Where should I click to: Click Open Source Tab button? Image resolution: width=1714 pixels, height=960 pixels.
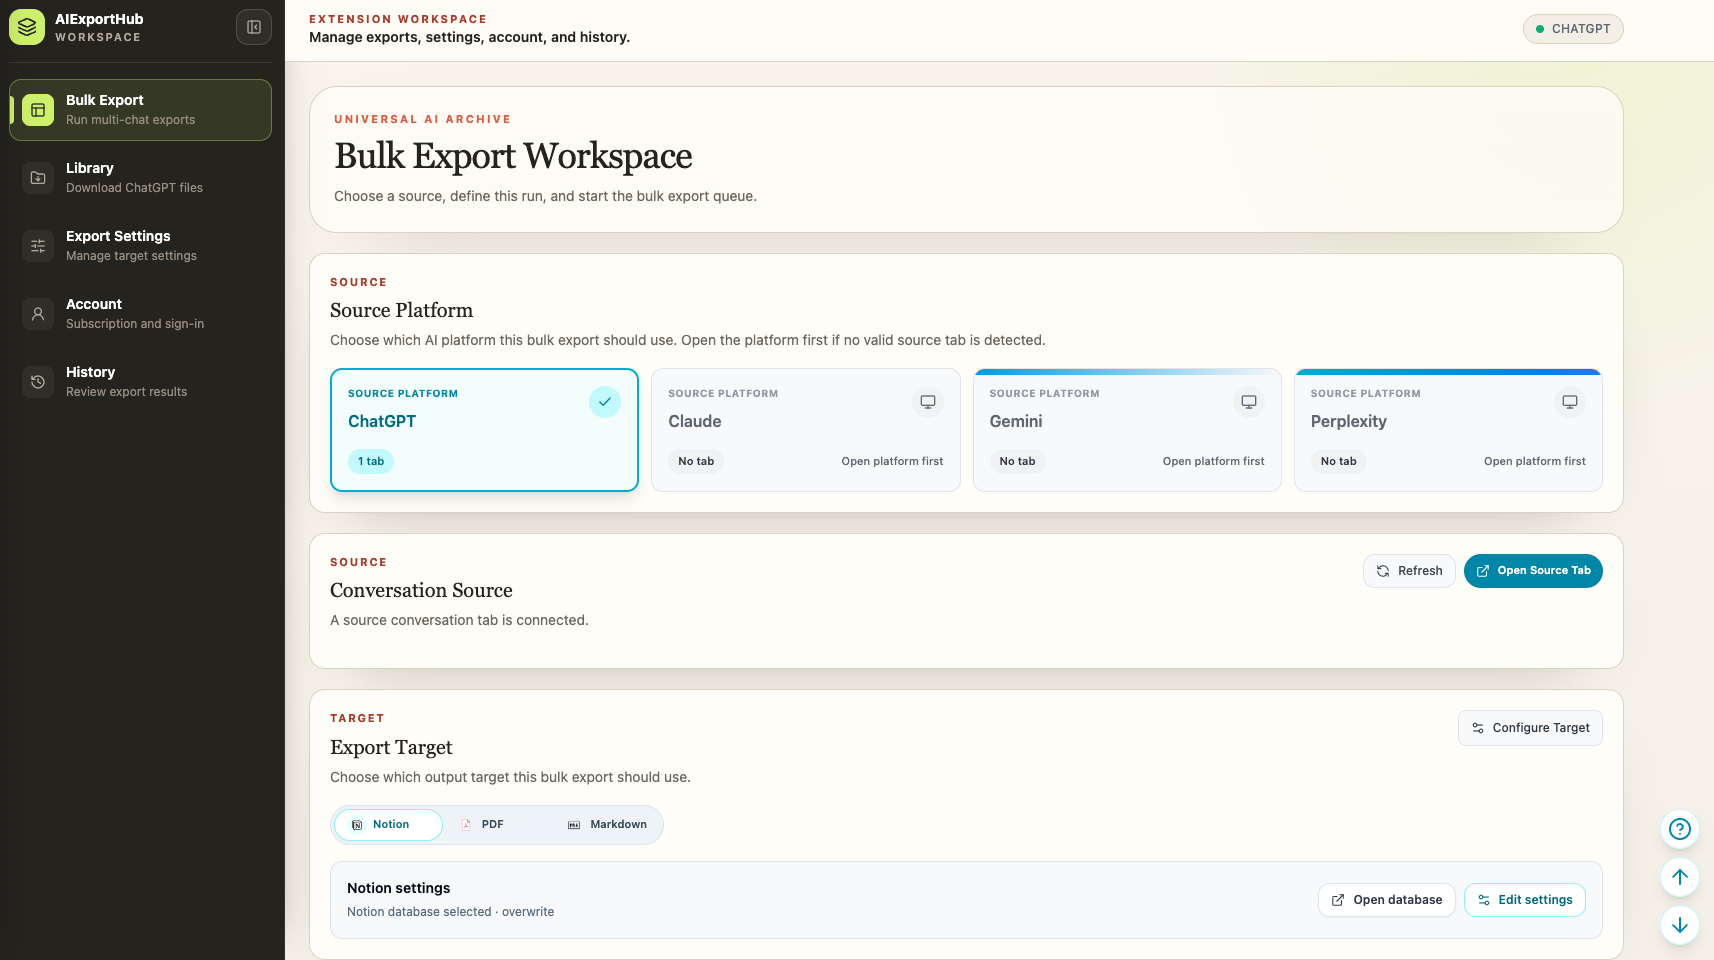(x=1533, y=571)
